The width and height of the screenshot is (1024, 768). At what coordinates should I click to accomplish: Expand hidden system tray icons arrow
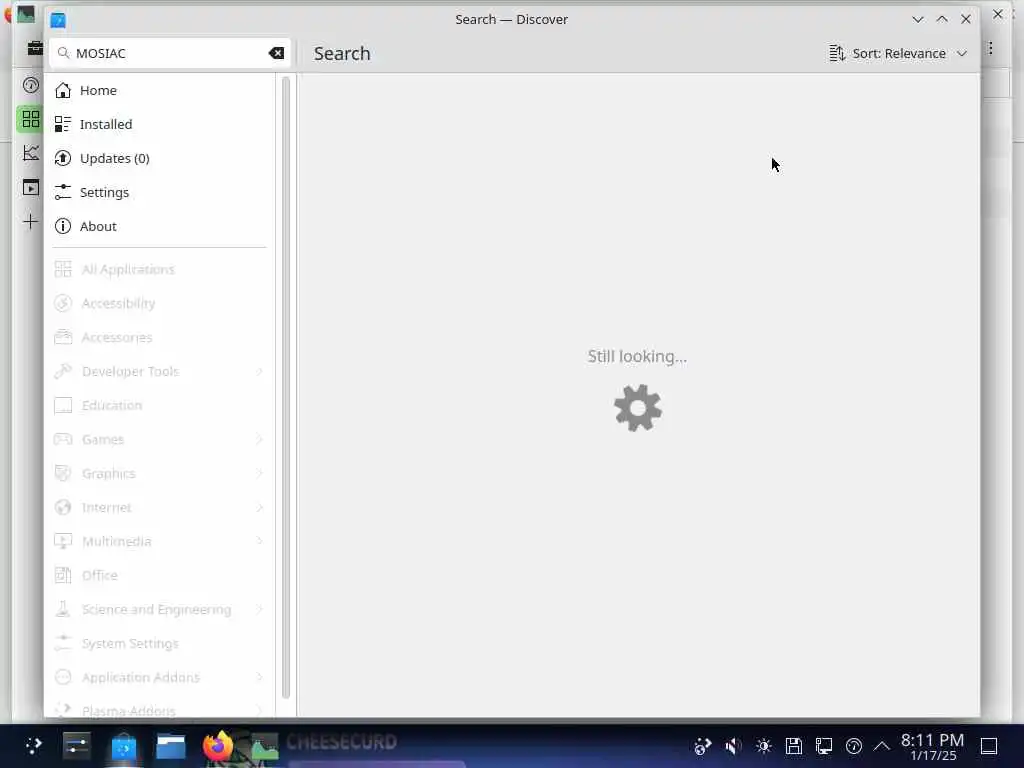coord(882,746)
